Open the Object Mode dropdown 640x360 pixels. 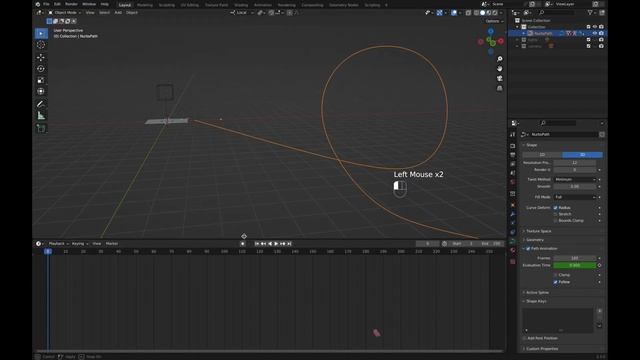point(64,13)
